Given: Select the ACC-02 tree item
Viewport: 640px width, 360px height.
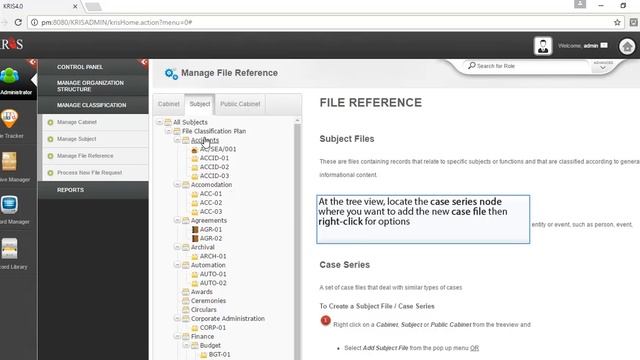Looking at the screenshot, I should [211, 203].
